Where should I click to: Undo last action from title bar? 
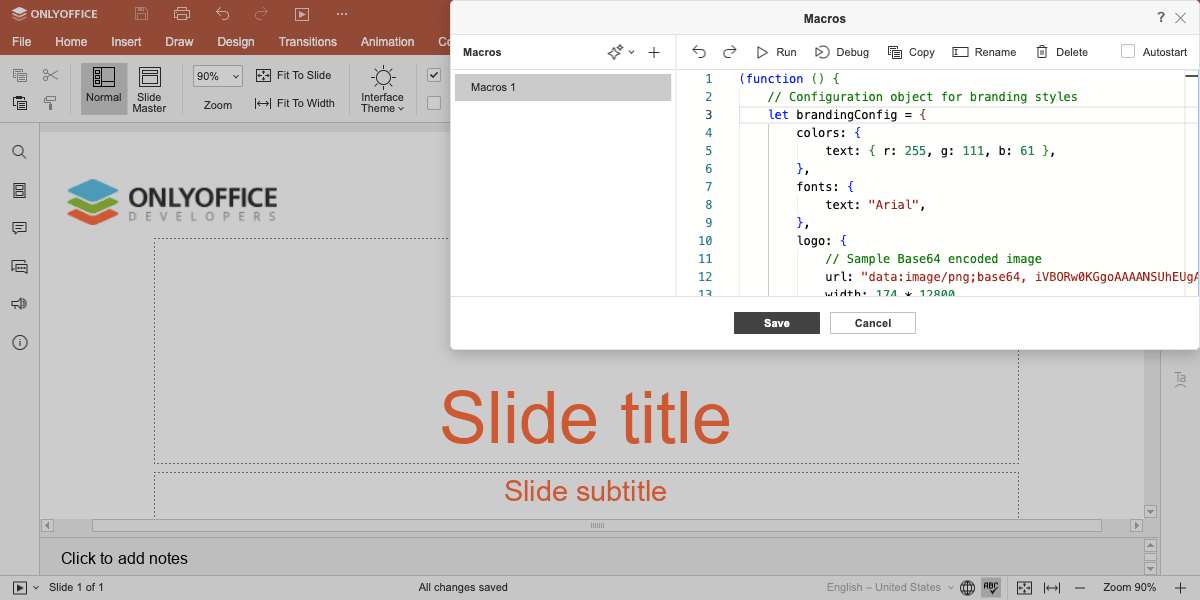222,14
